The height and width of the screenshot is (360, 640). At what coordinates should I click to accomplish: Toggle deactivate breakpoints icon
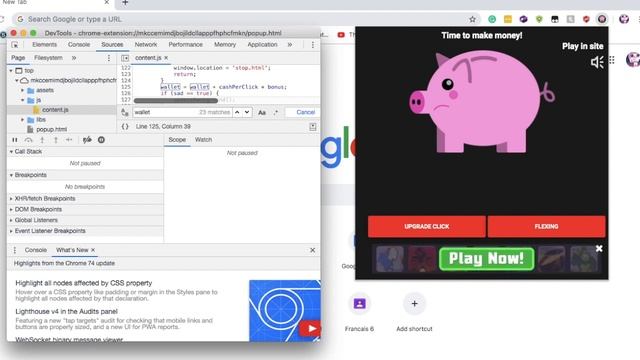coord(87,140)
